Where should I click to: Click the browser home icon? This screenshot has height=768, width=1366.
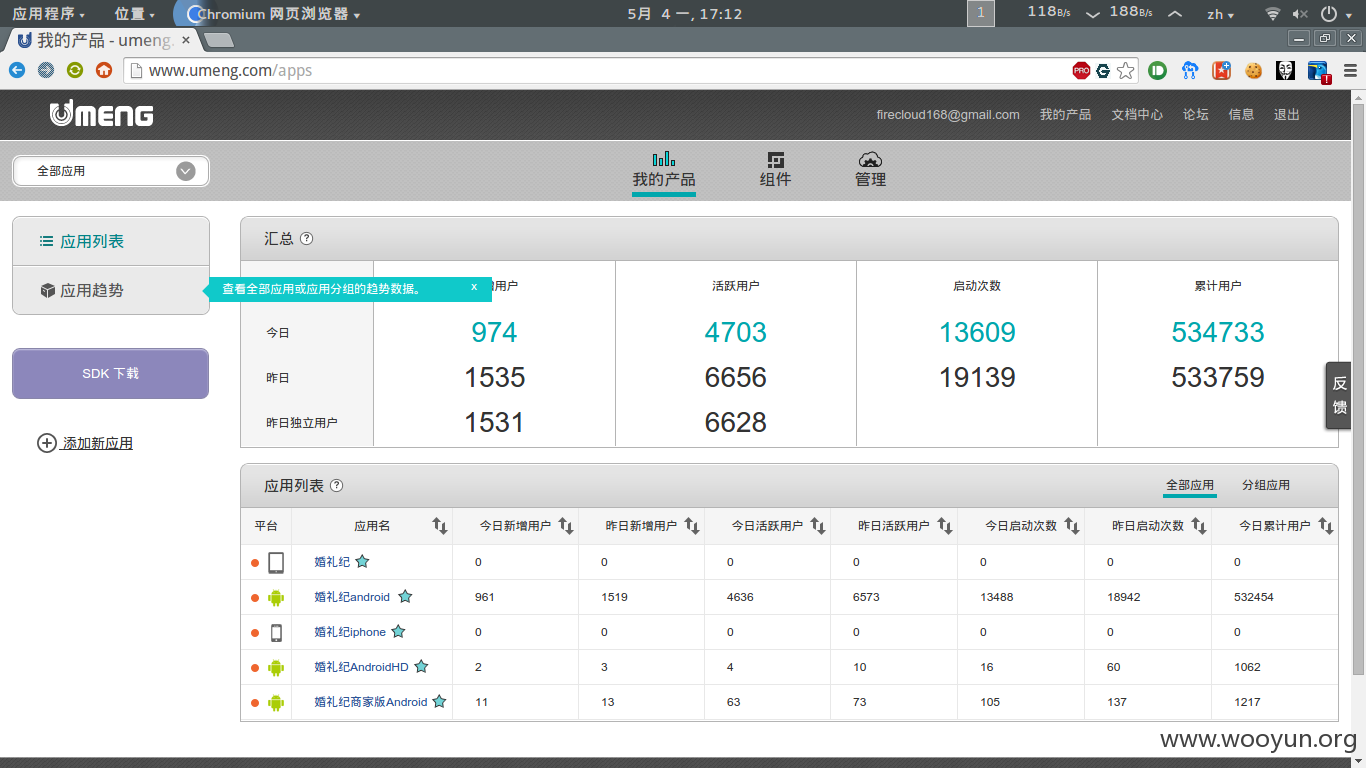pyautogui.click(x=104, y=70)
